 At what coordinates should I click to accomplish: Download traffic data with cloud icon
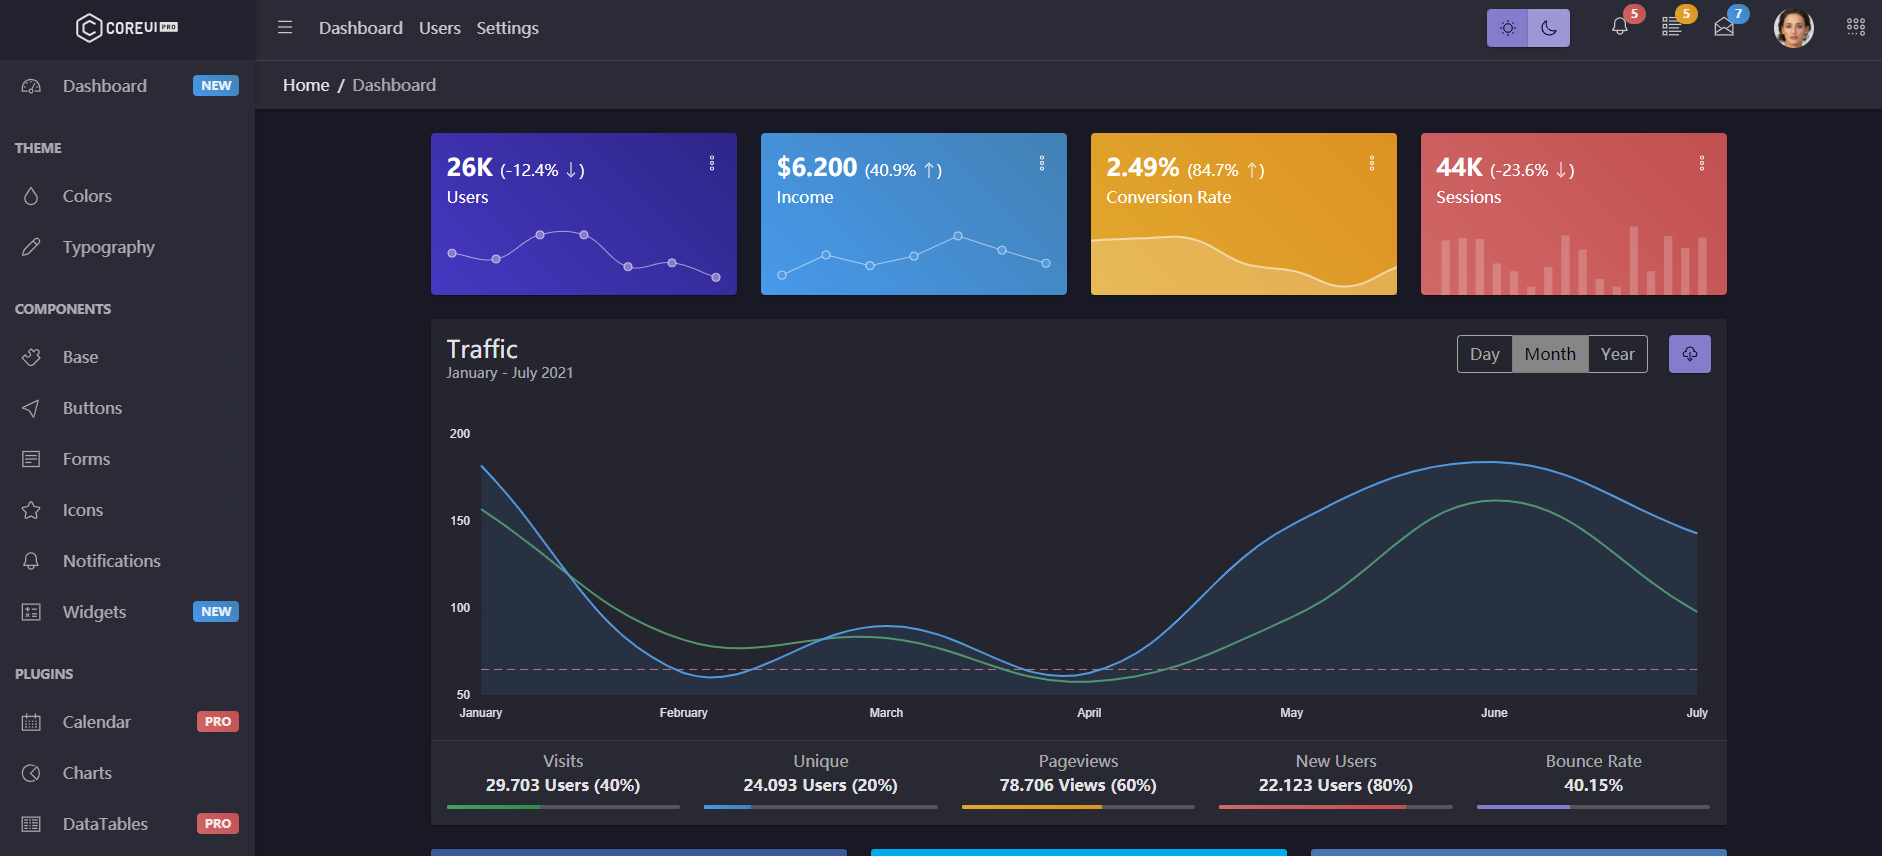coord(1689,354)
